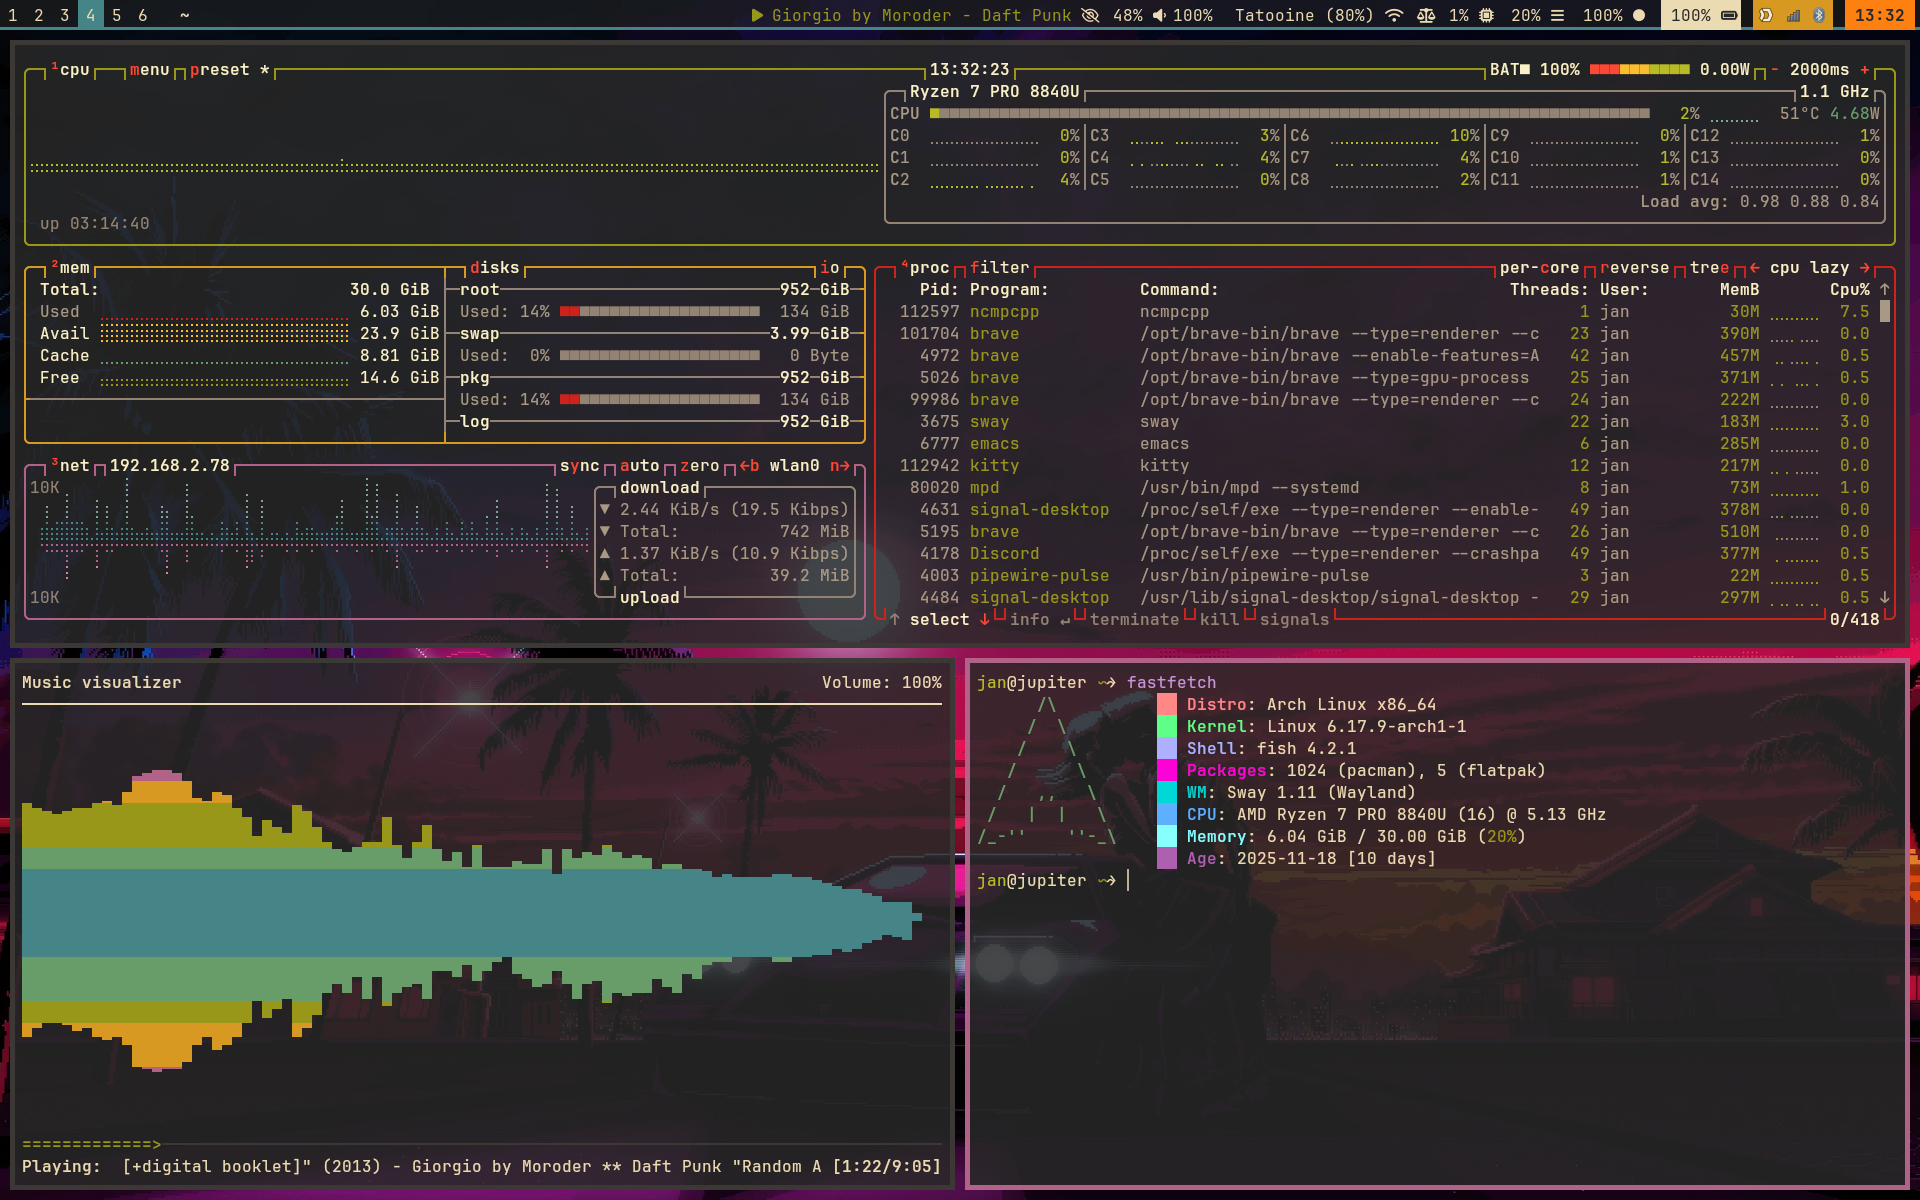
Task: Click the Bluetooth tray icon
Action: [x=1819, y=15]
